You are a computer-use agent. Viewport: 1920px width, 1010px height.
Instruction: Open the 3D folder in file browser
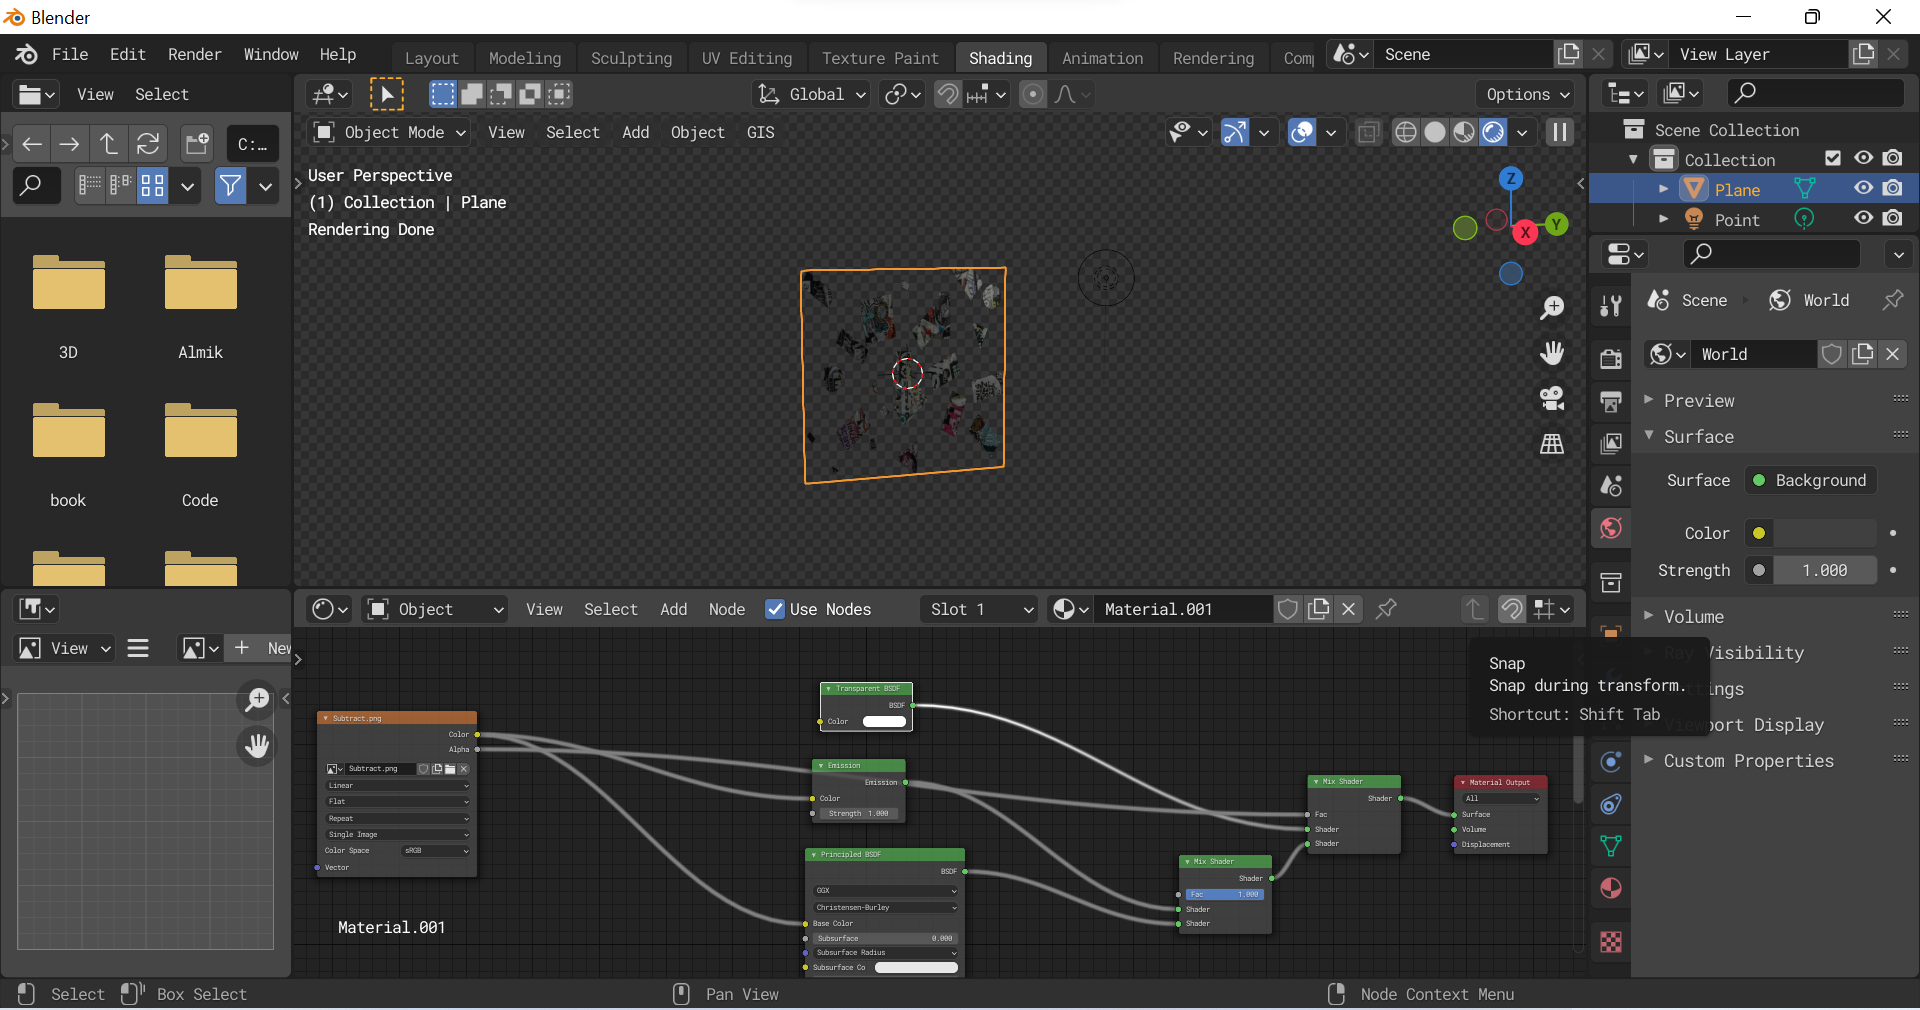tap(68, 306)
